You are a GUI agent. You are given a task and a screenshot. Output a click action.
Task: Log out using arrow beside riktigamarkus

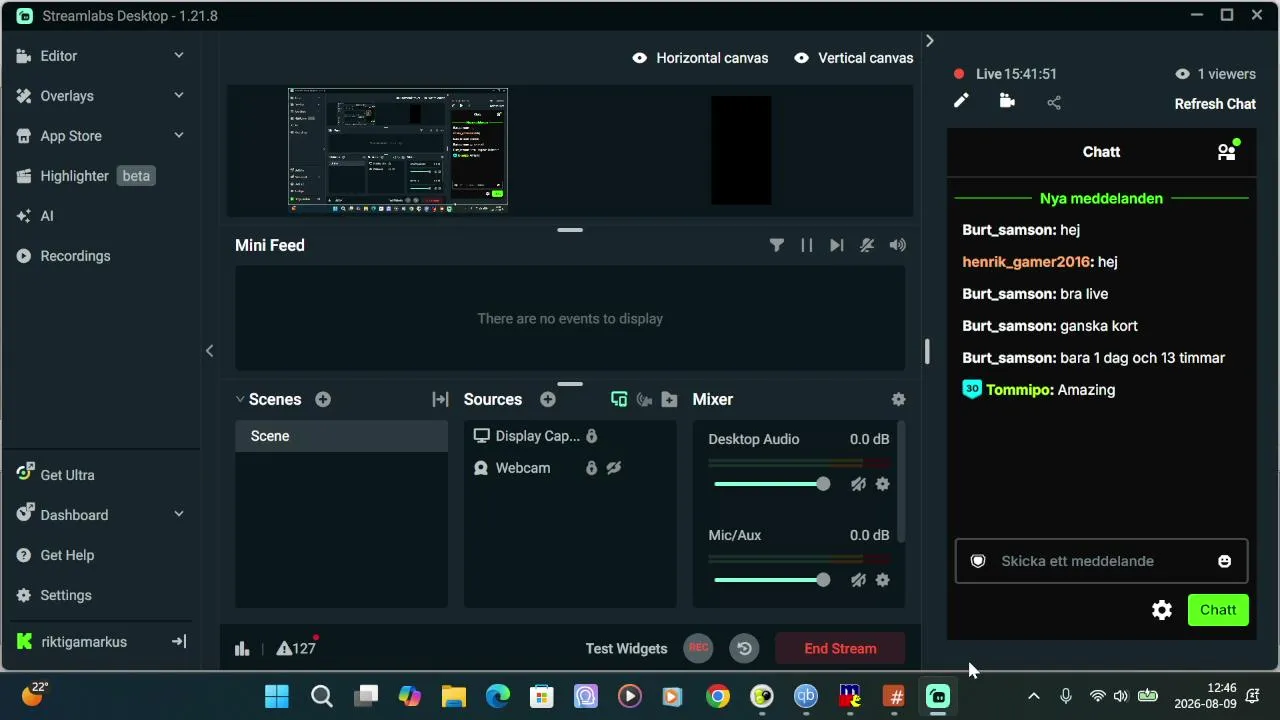179,642
